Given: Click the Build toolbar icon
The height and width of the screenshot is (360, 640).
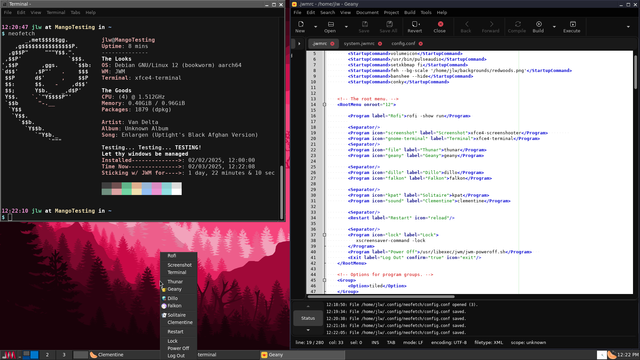Looking at the screenshot, I should [x=539, y=24].
